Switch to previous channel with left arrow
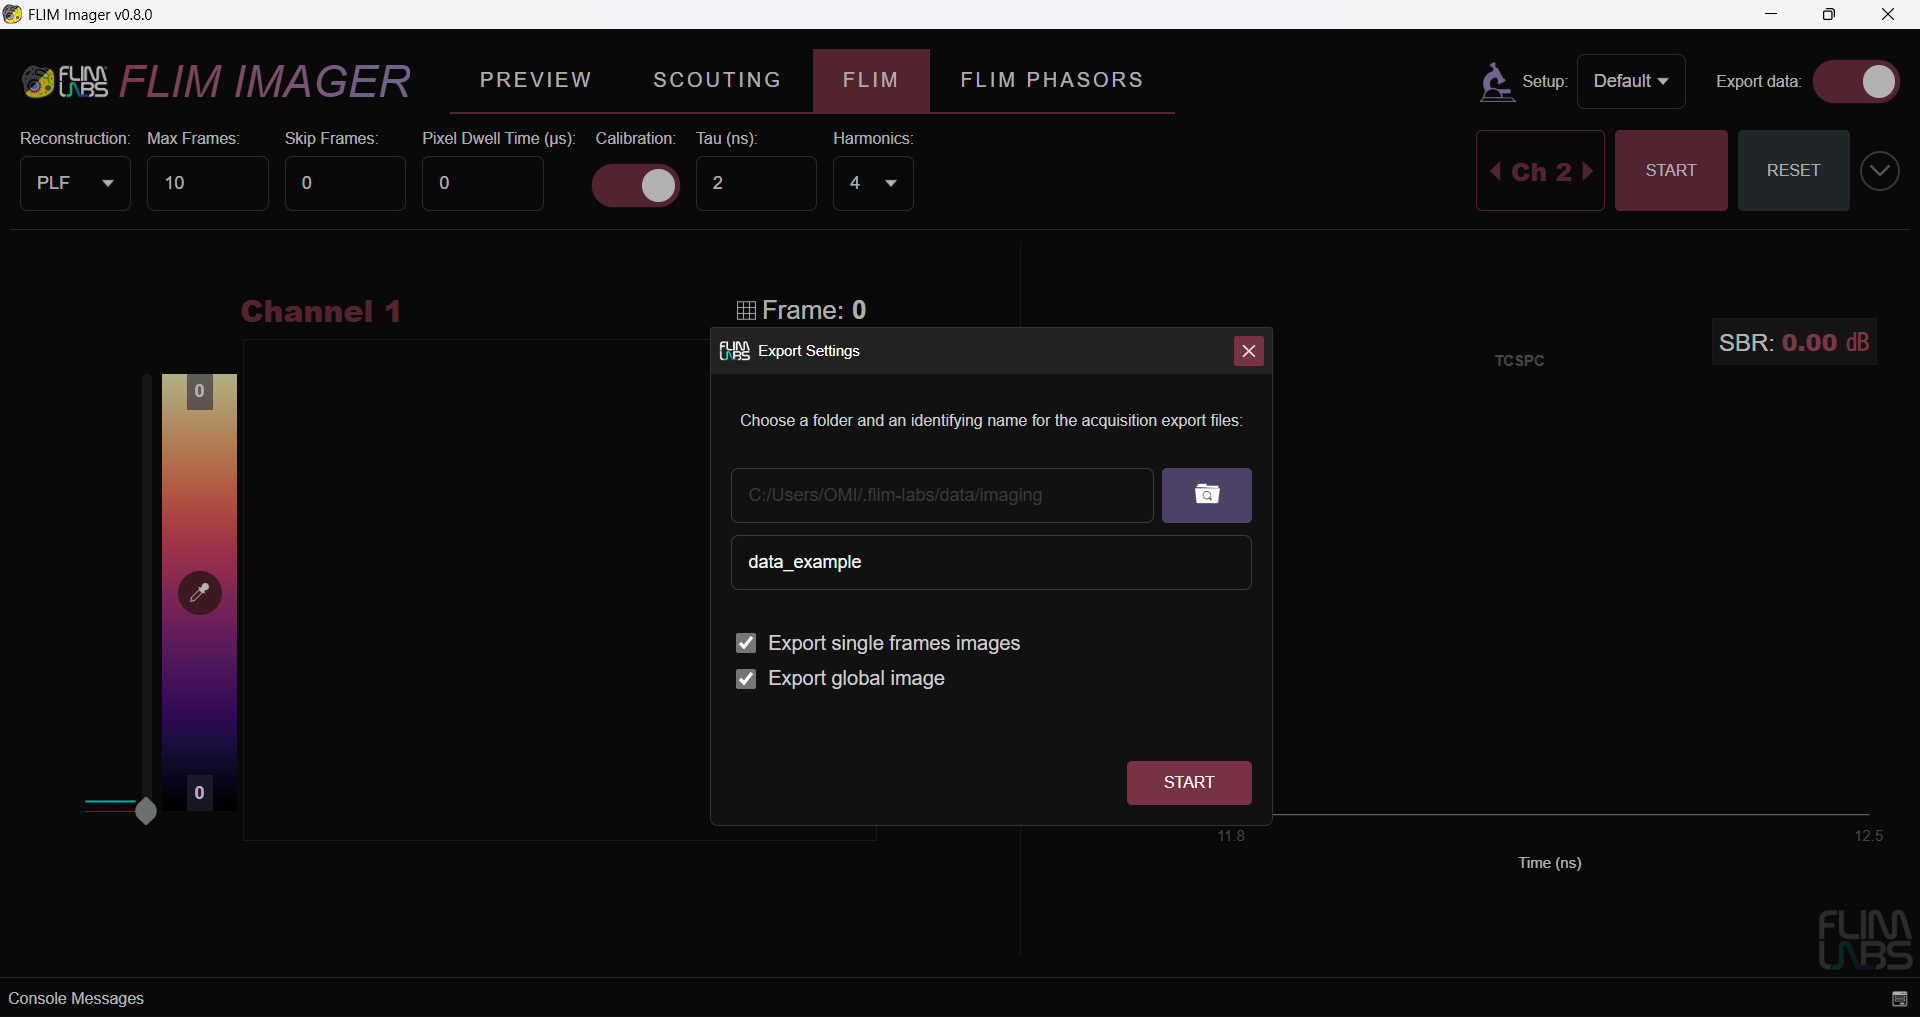 [1495, 171]
